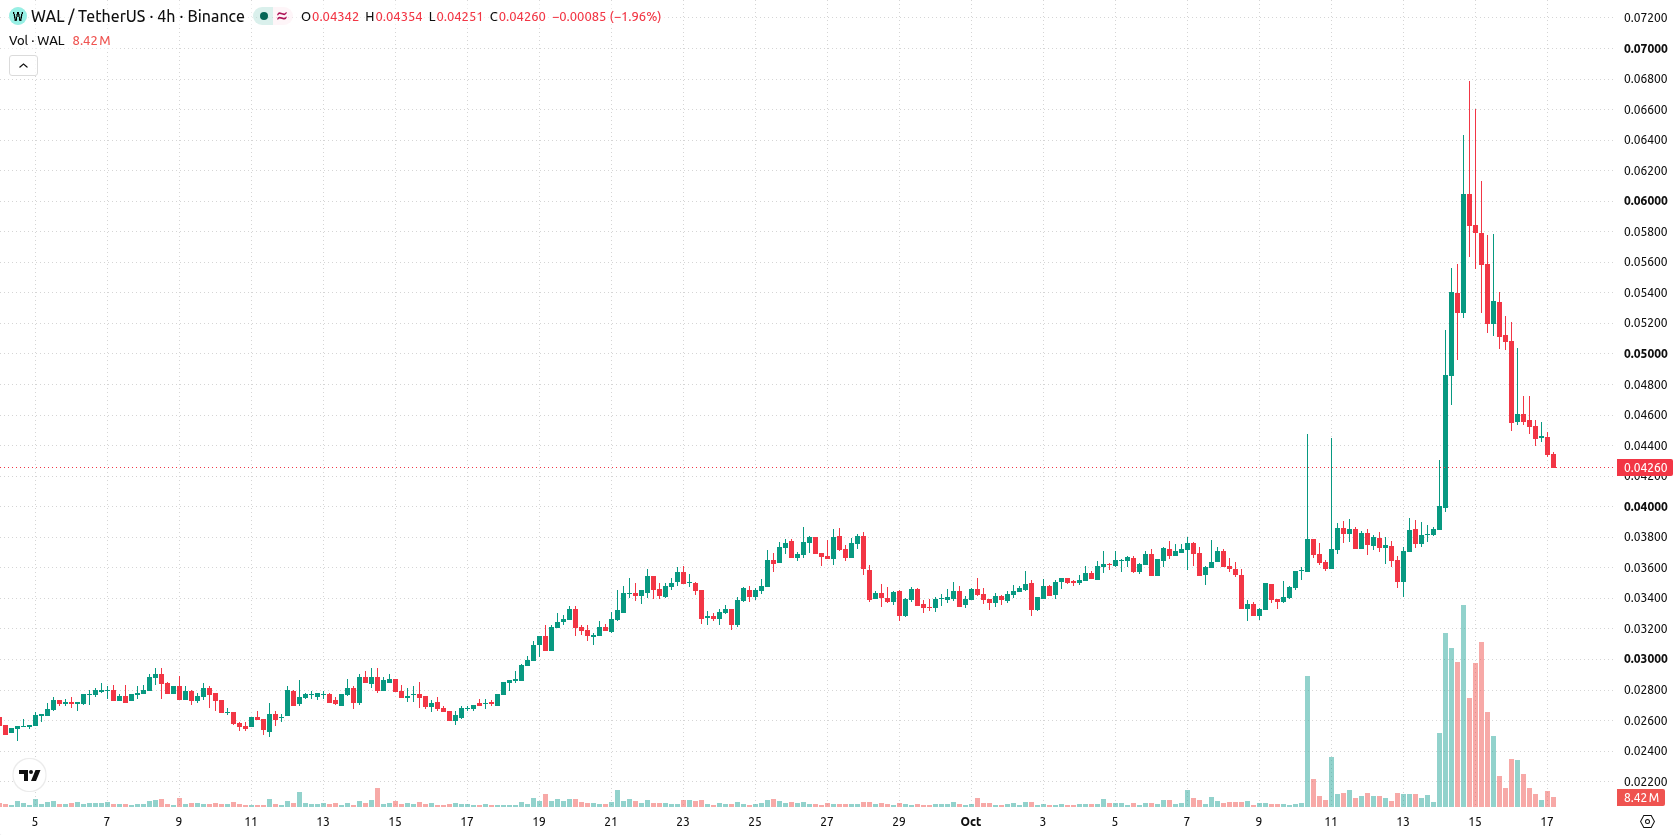This screenshot has width=1678, height=835.
Task: Click the 0.05000 price axis label
Action: click(1645, 353)
